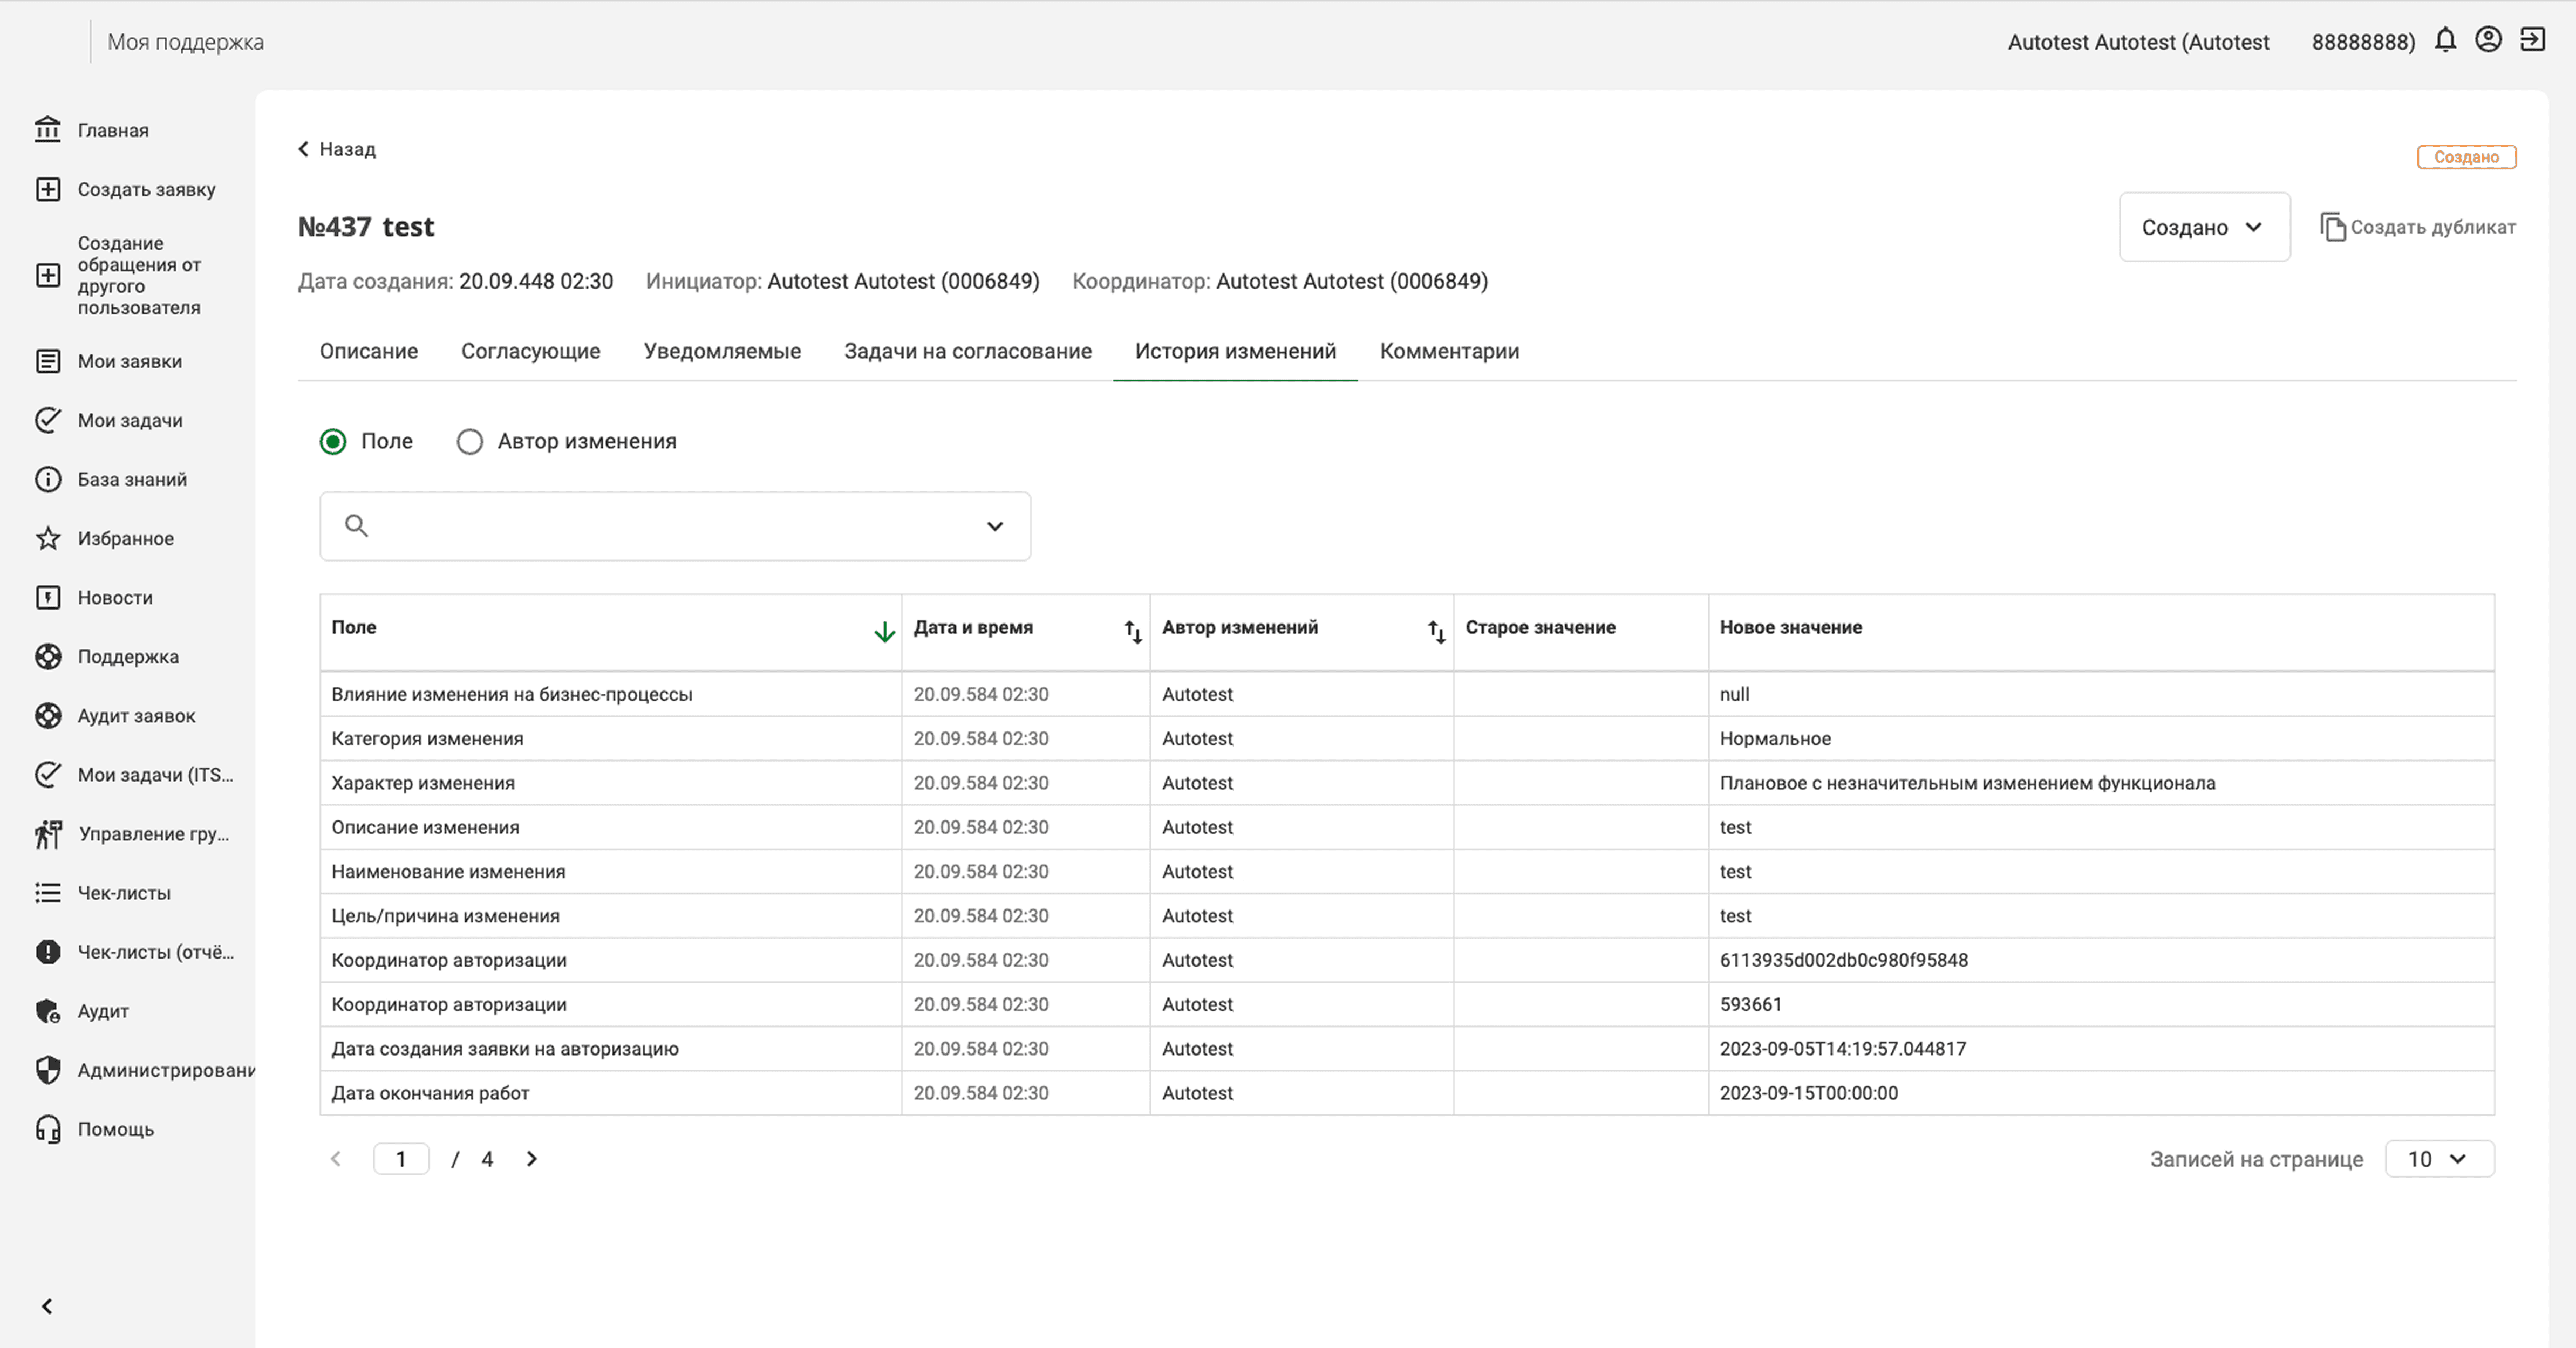Go back via the Назад link

pos(337,149)
